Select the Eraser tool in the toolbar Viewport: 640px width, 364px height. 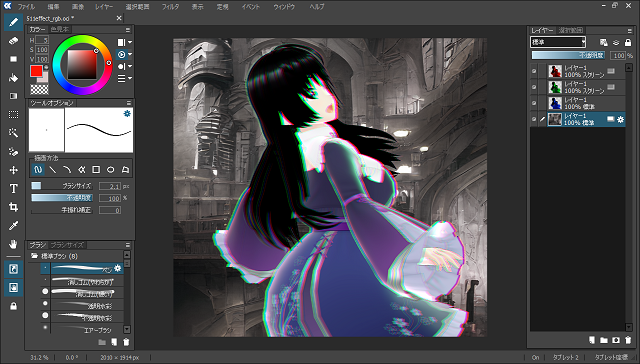point(13,40)
